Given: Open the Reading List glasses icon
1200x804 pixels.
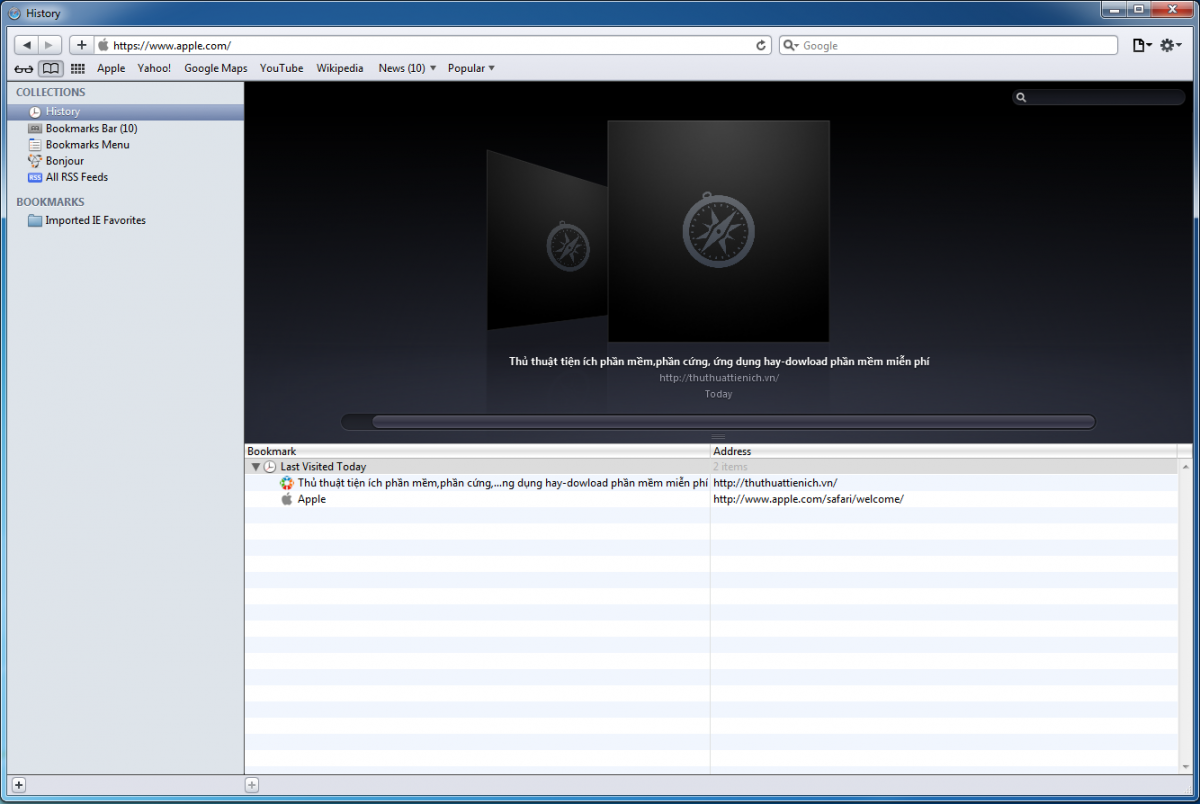Looking at the screenshot, I should pyautogui.click(x=24, y=68).
